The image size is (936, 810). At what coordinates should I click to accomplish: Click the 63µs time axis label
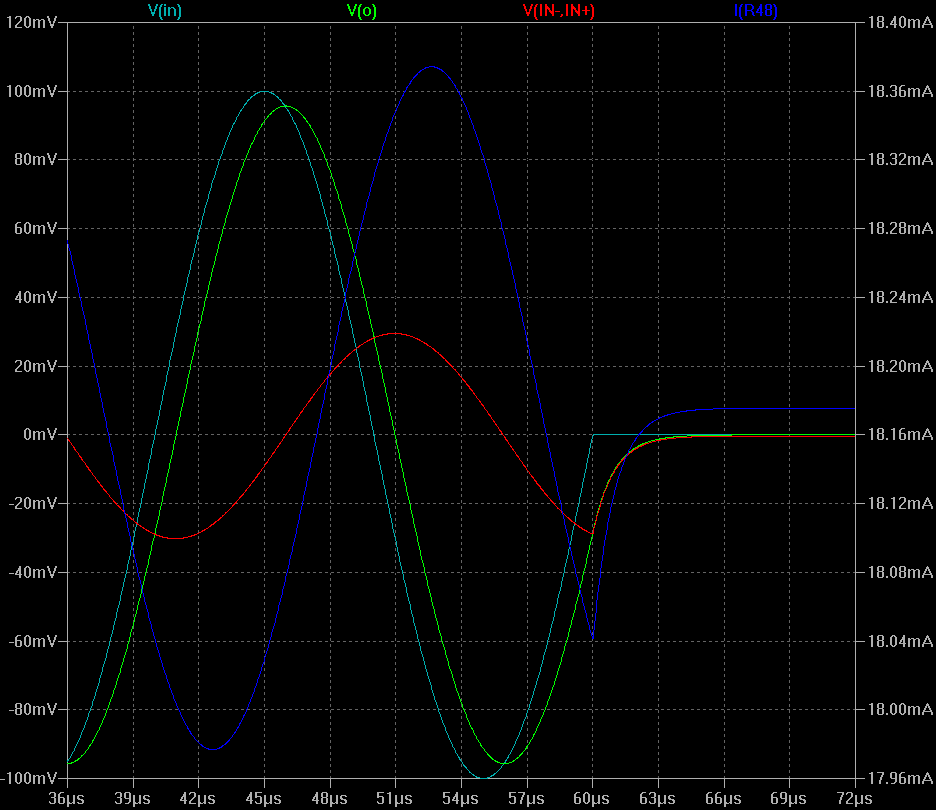657,799
